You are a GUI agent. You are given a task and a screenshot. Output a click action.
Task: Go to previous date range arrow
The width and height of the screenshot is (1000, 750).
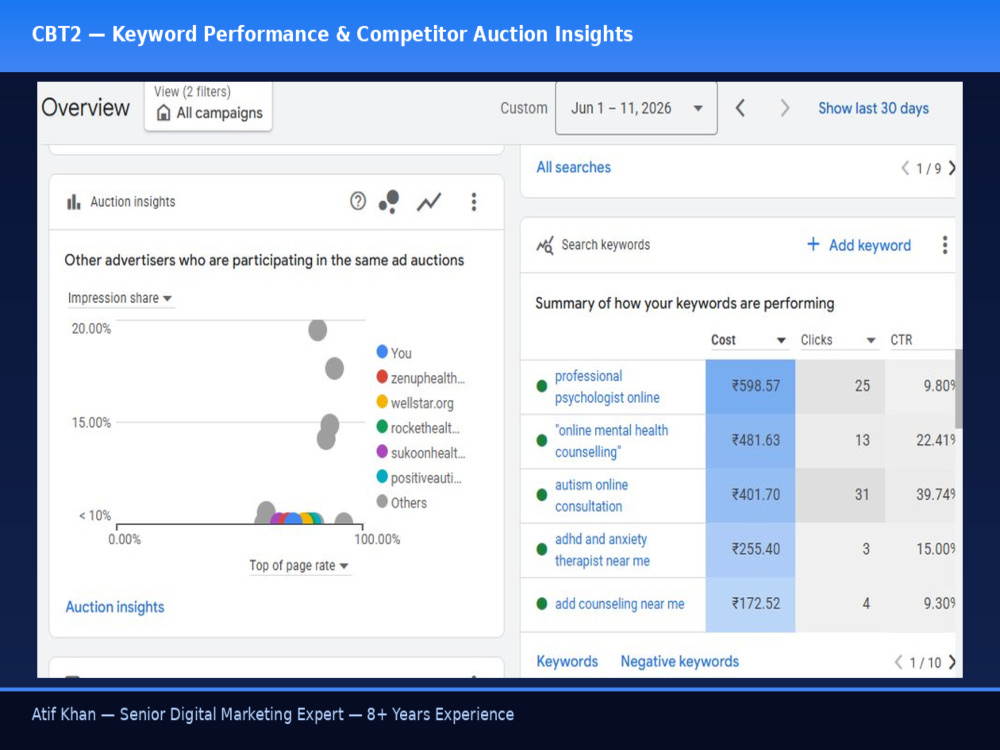pos(740,108)
